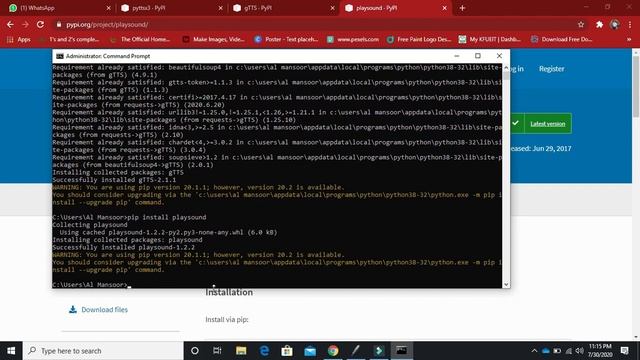Go forward in browser history
The height and width of the screenshot is (360, 640).
(x=25, y=24)
